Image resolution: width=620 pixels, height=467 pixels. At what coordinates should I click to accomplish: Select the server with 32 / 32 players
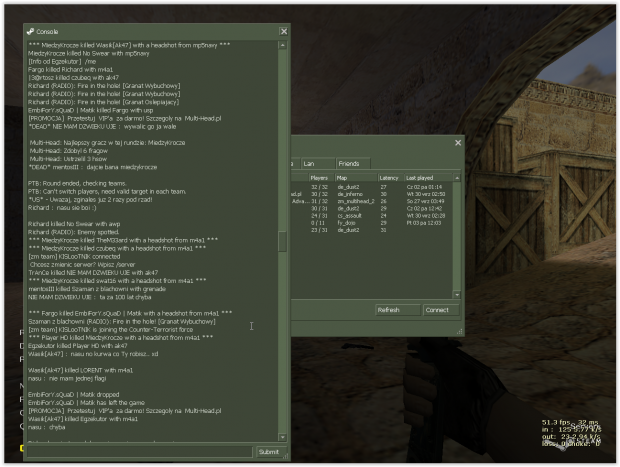pos(372,187)
